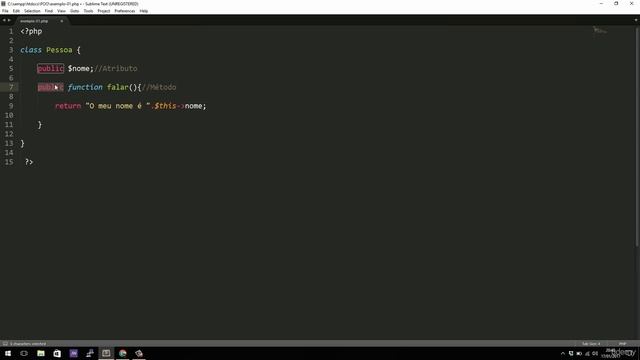Open Task View from the taskbar
Screen dimensions: 640x360
(24, 353)
